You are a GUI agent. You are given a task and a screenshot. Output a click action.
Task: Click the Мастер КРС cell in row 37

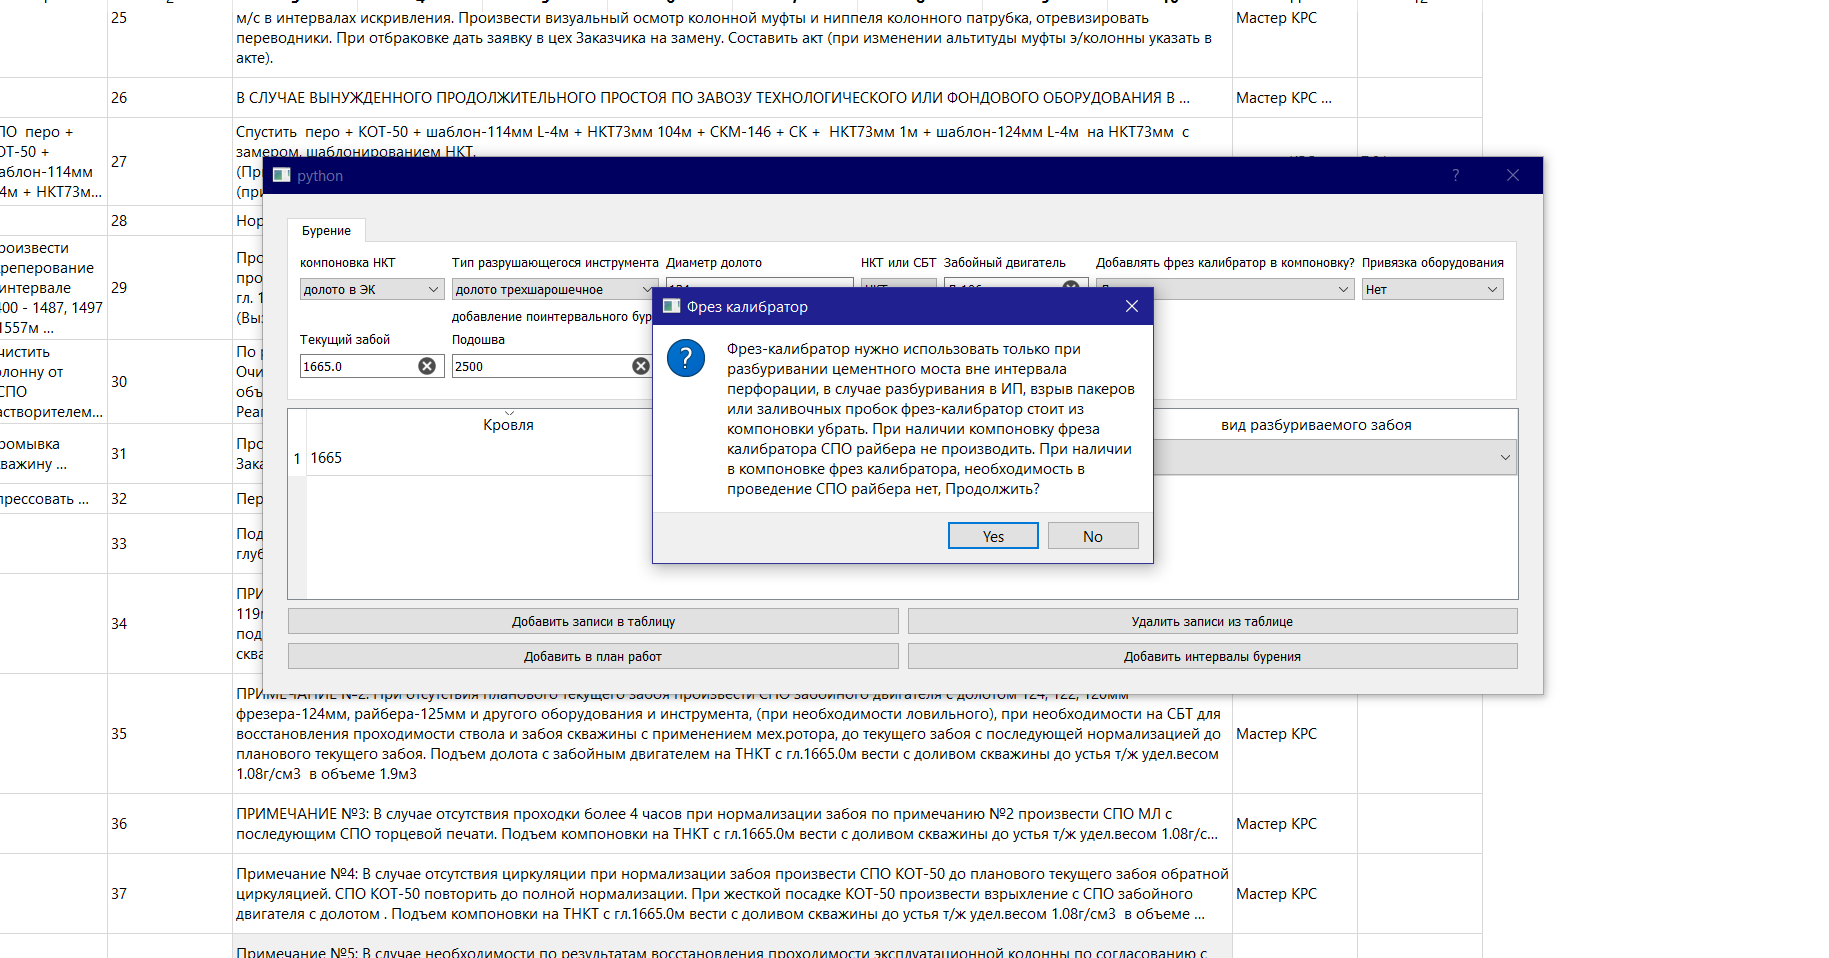[1294, 894]
